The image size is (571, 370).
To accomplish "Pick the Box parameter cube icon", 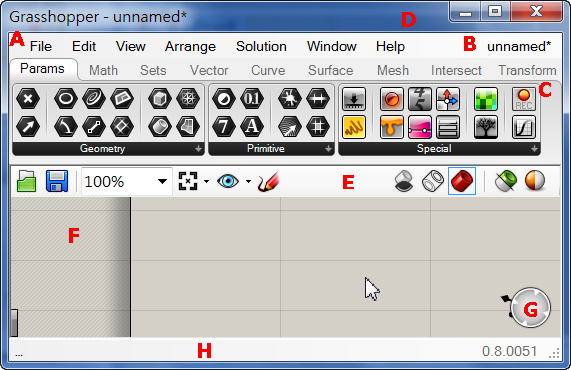I will click(x=160, y=99).
